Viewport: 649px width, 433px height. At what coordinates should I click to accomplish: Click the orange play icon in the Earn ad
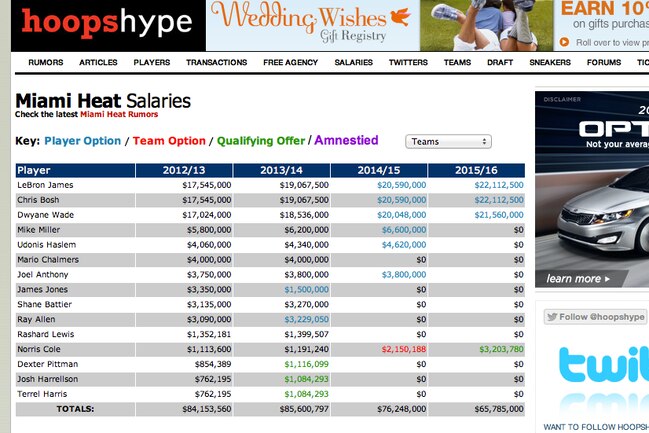point(564,42)
